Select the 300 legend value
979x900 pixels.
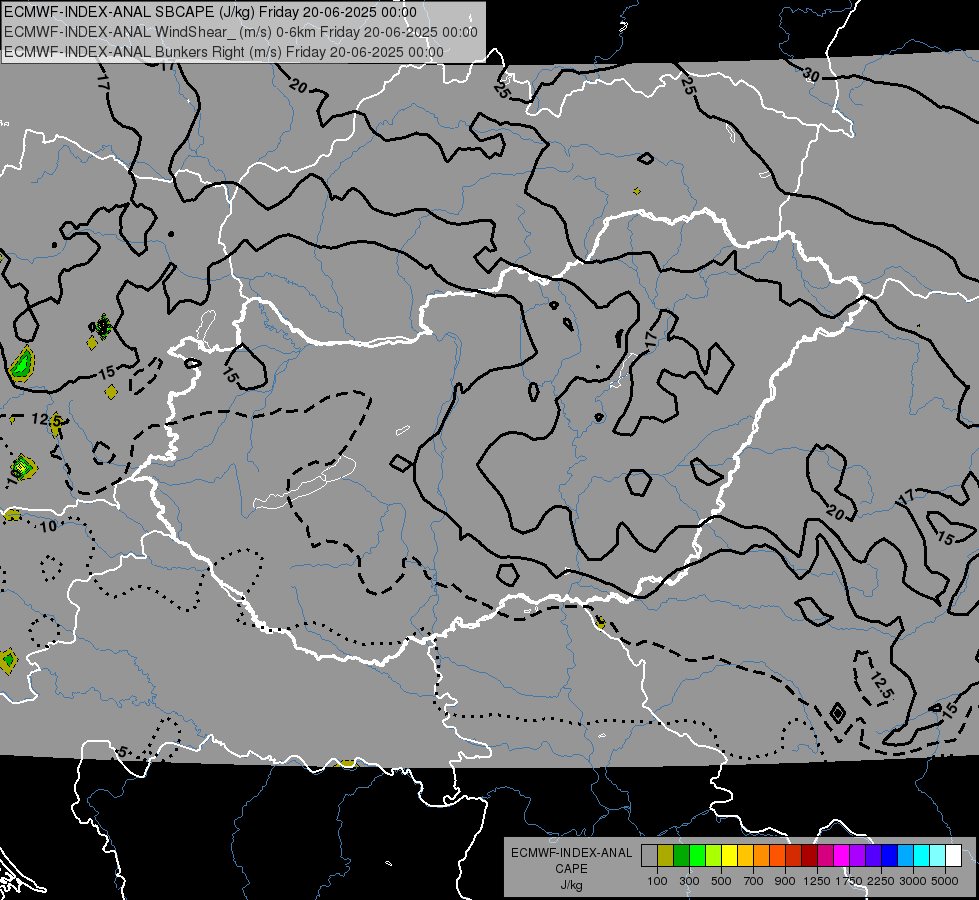pyautogui.click(x=689, y=881)
